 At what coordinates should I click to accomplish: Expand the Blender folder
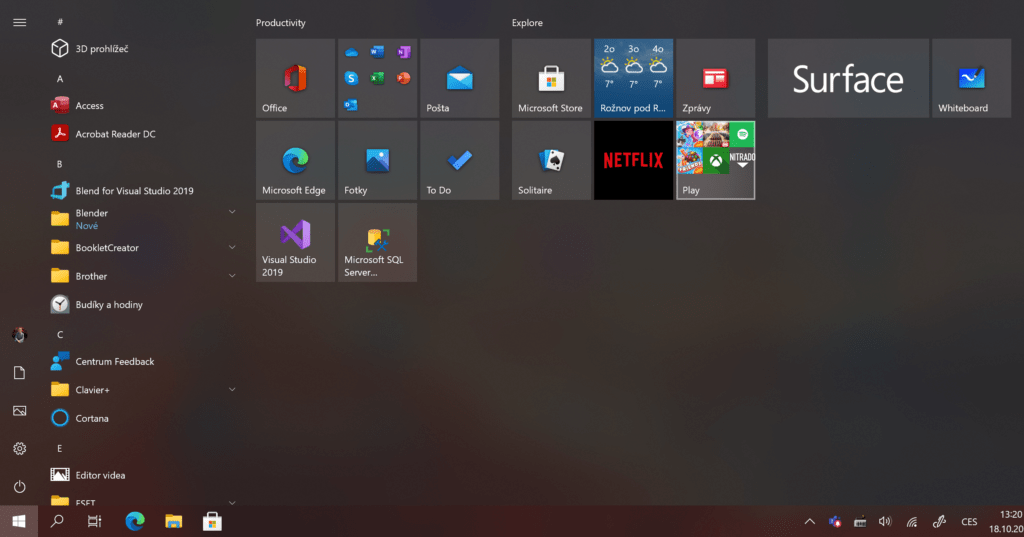point(232,212)
